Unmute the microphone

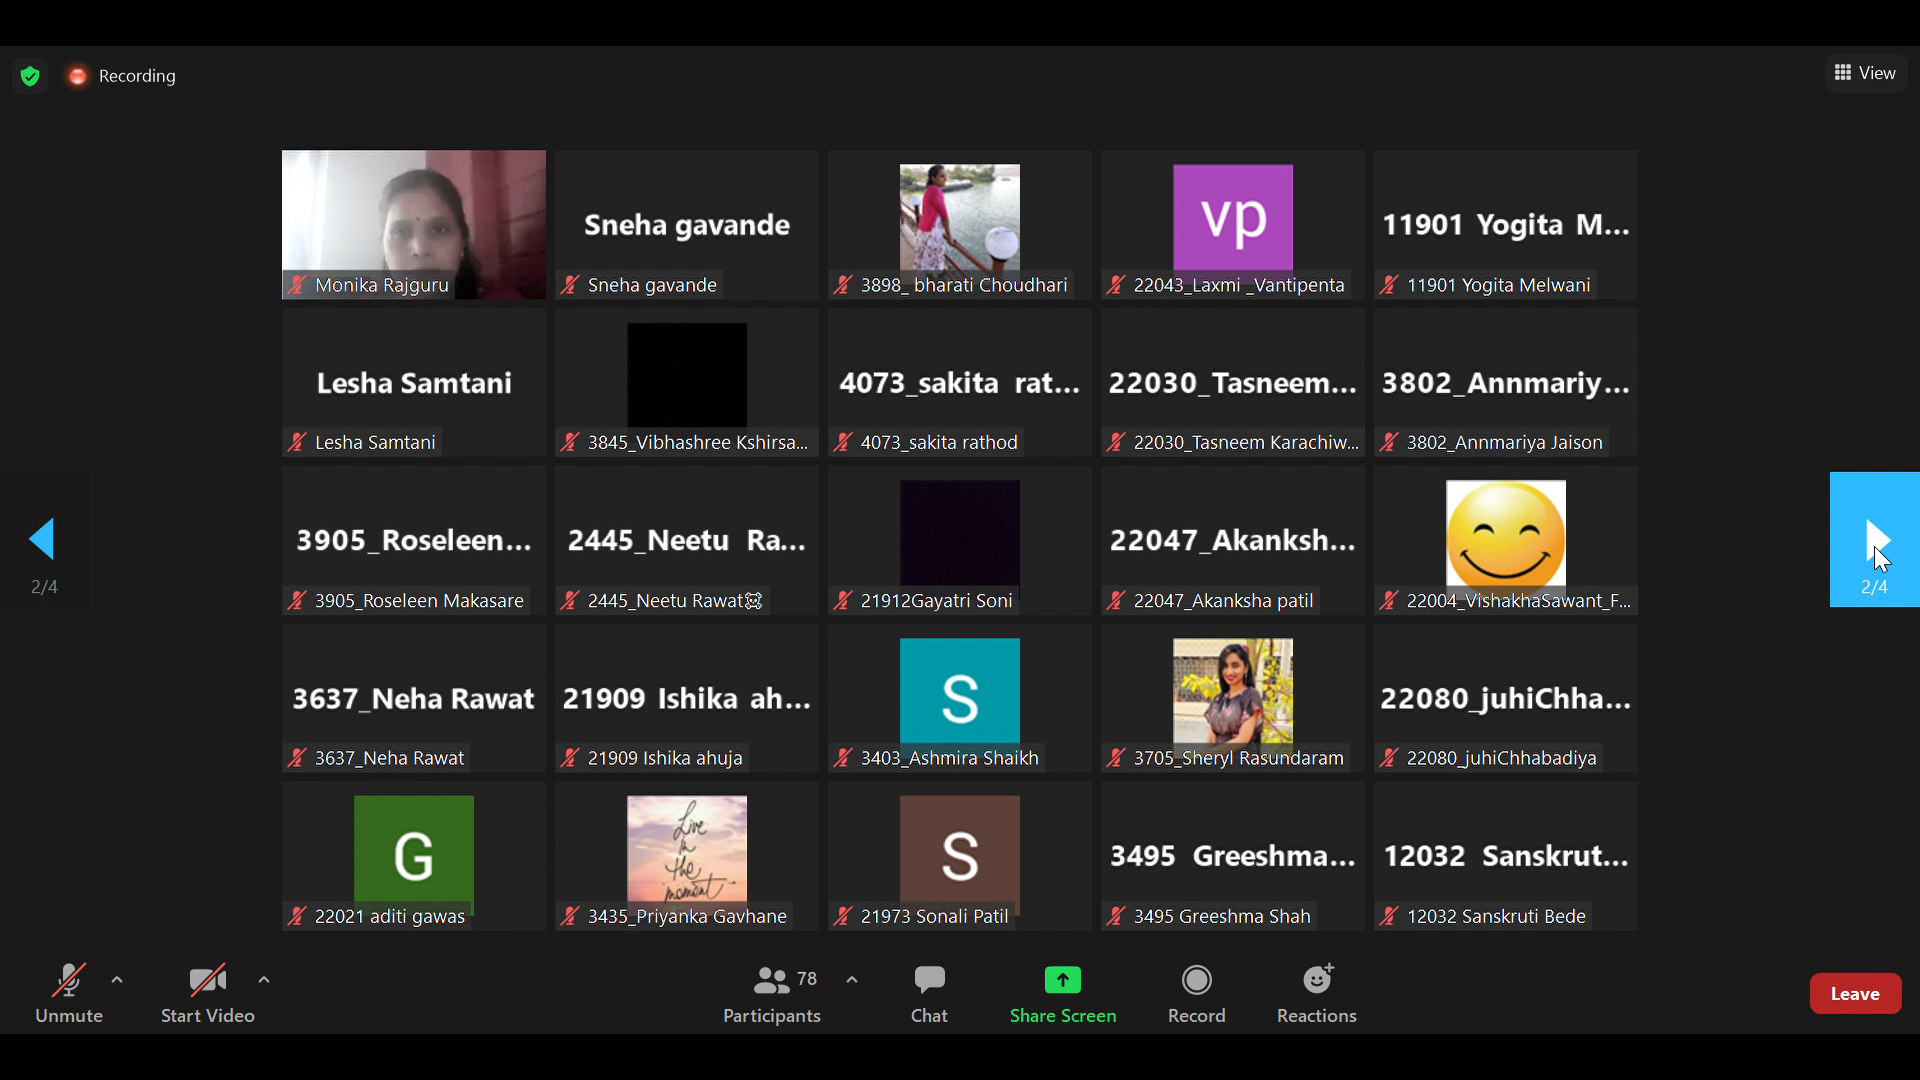click(68, 993)
